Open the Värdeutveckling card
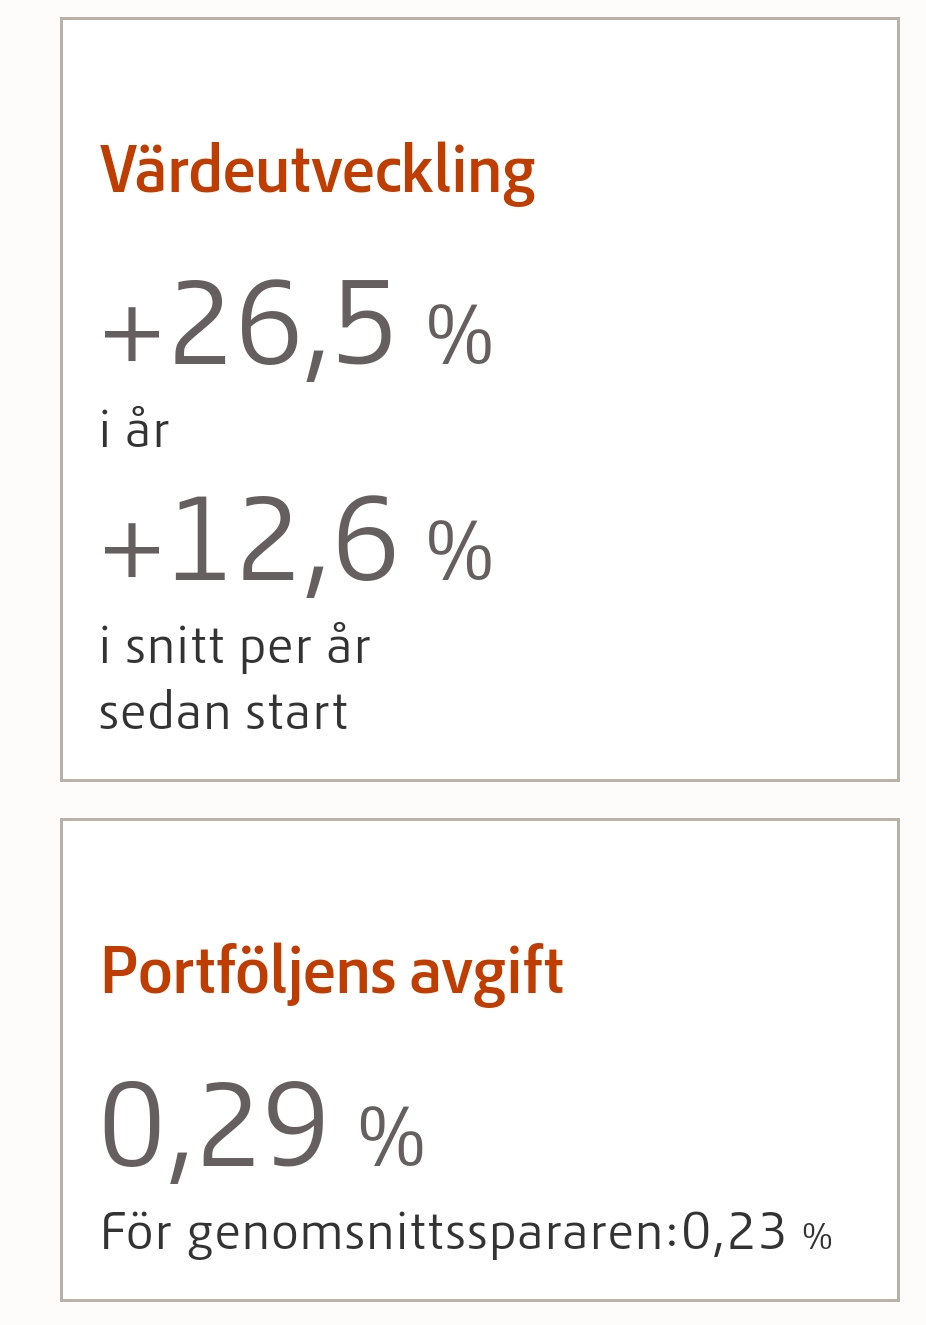The height and width of the screenshot is (1325, 926). 480,399
